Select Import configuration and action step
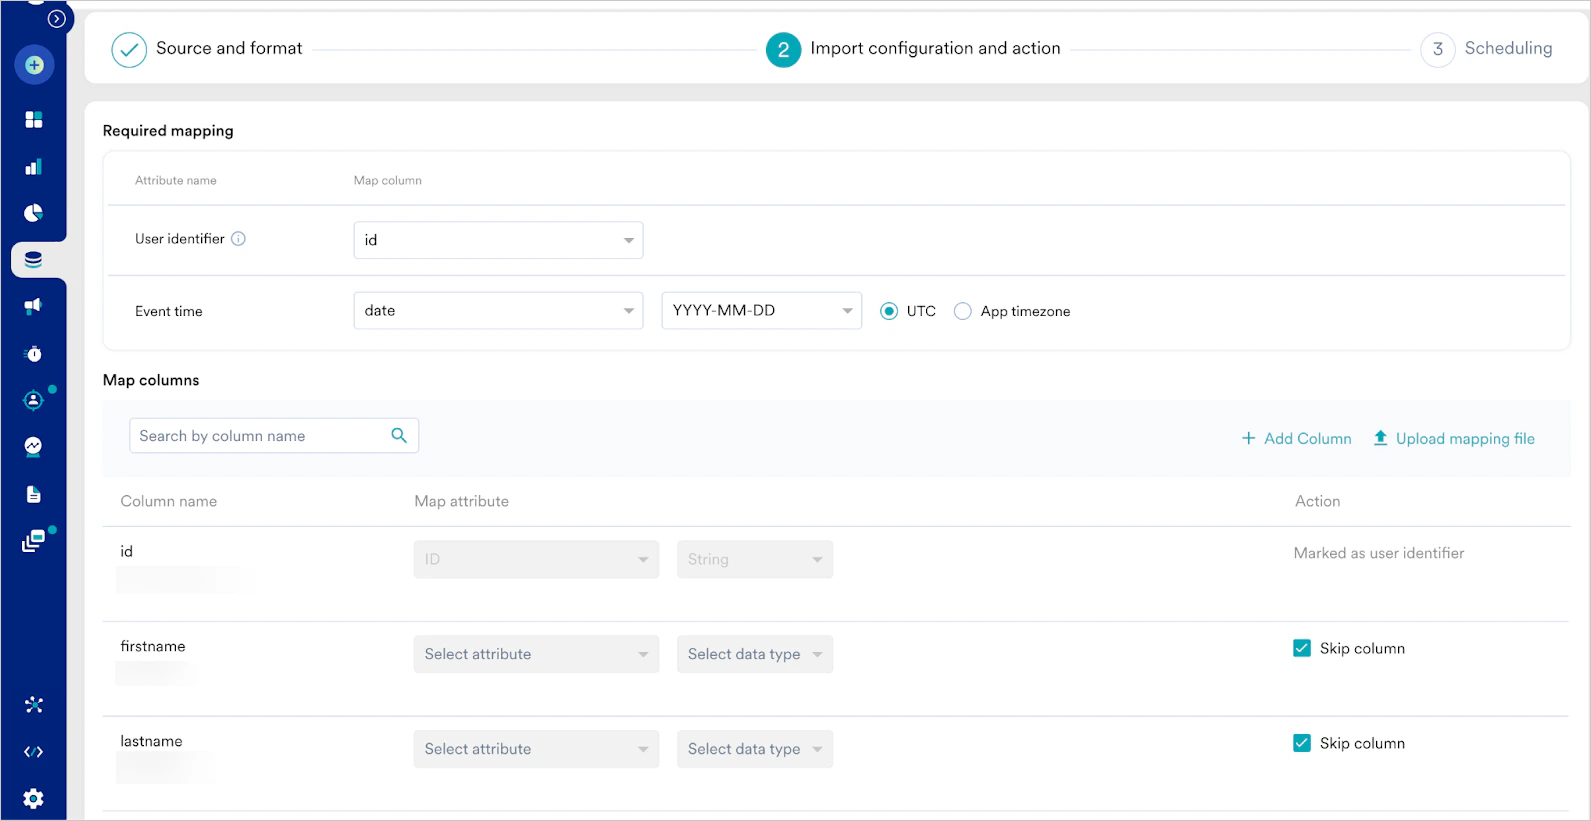The image size is (1591, 821). pos(935,48)
